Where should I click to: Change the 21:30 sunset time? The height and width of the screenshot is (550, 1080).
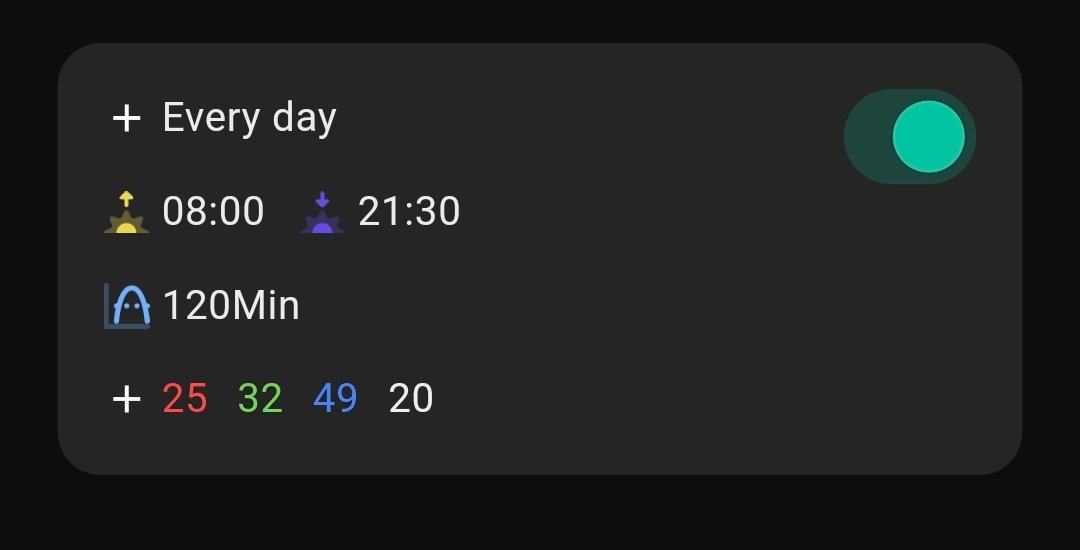[409, 212]
